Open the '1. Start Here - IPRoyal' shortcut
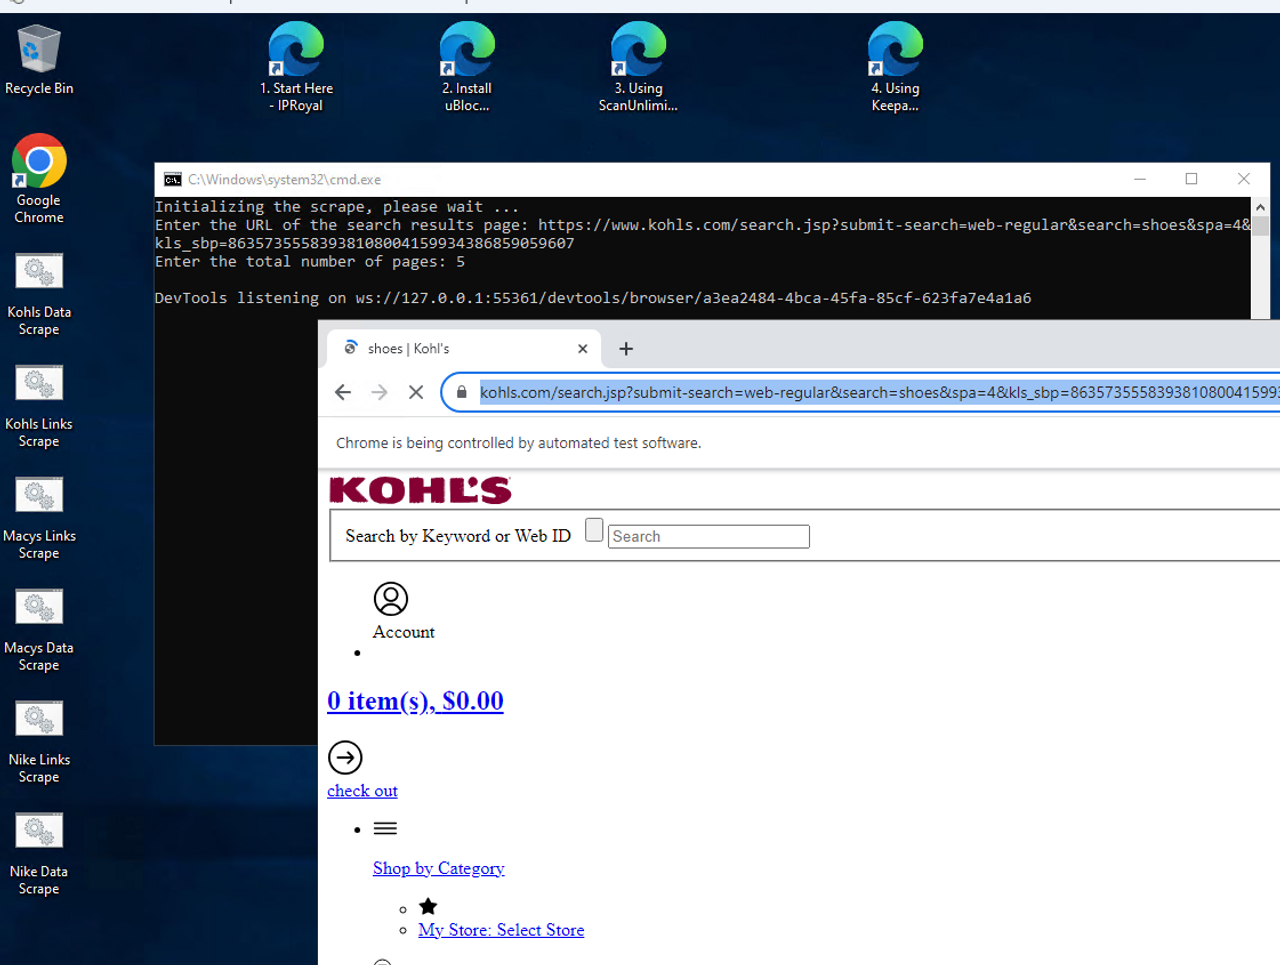 [x=297, y=67]
